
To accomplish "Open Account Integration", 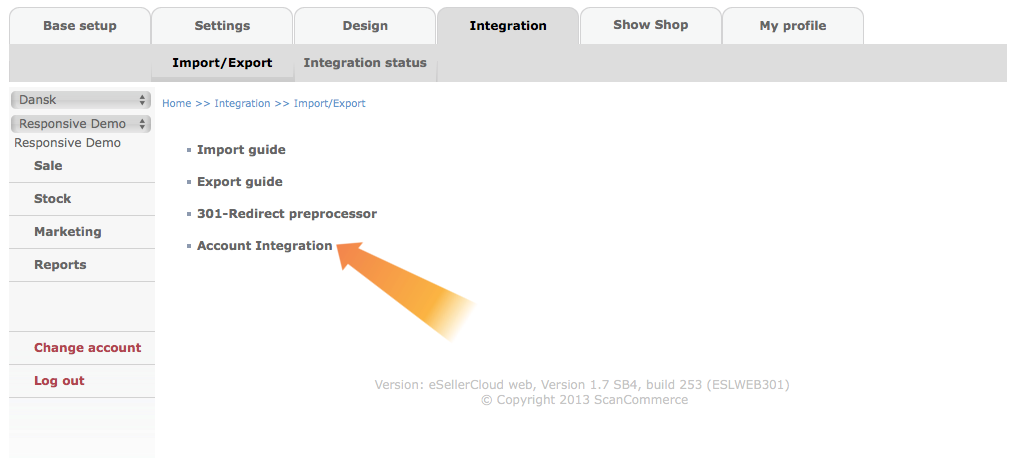I will (265, 245).
